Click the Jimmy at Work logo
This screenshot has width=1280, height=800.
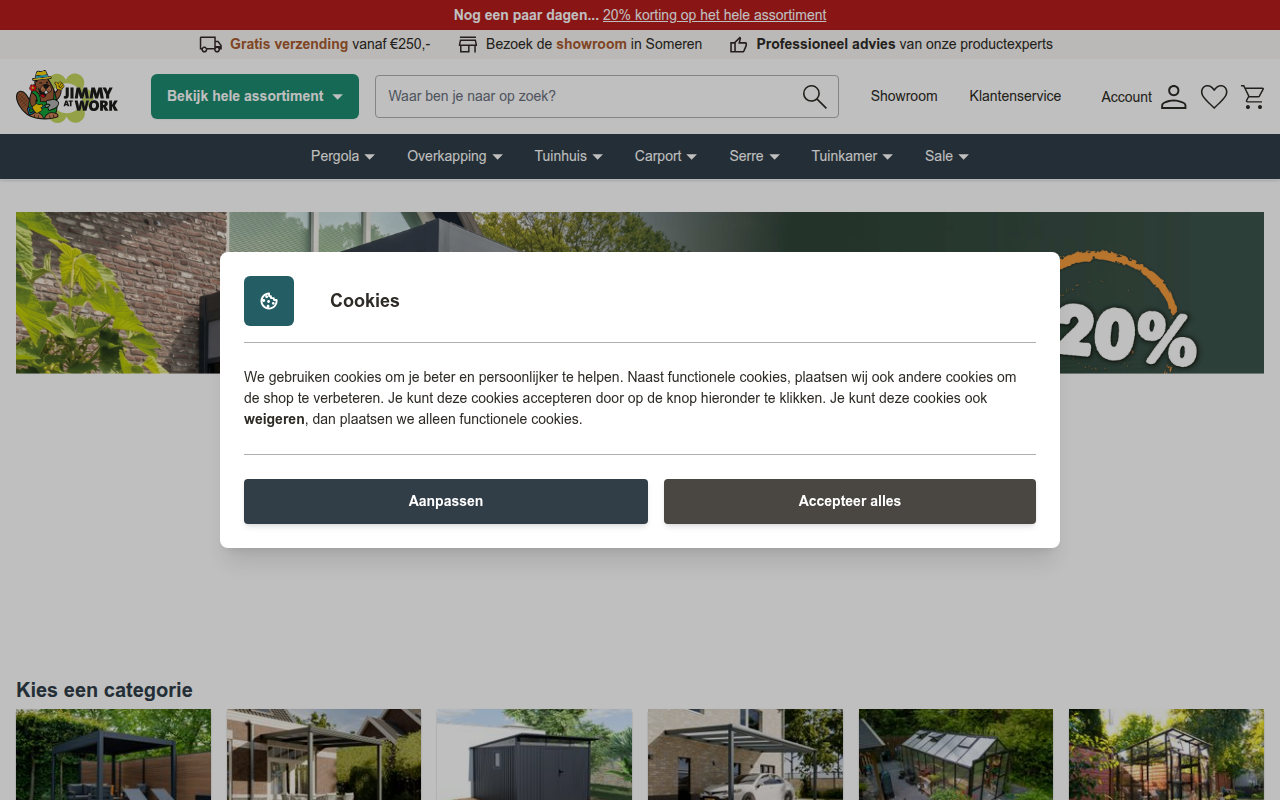click(x=67, y=97)
